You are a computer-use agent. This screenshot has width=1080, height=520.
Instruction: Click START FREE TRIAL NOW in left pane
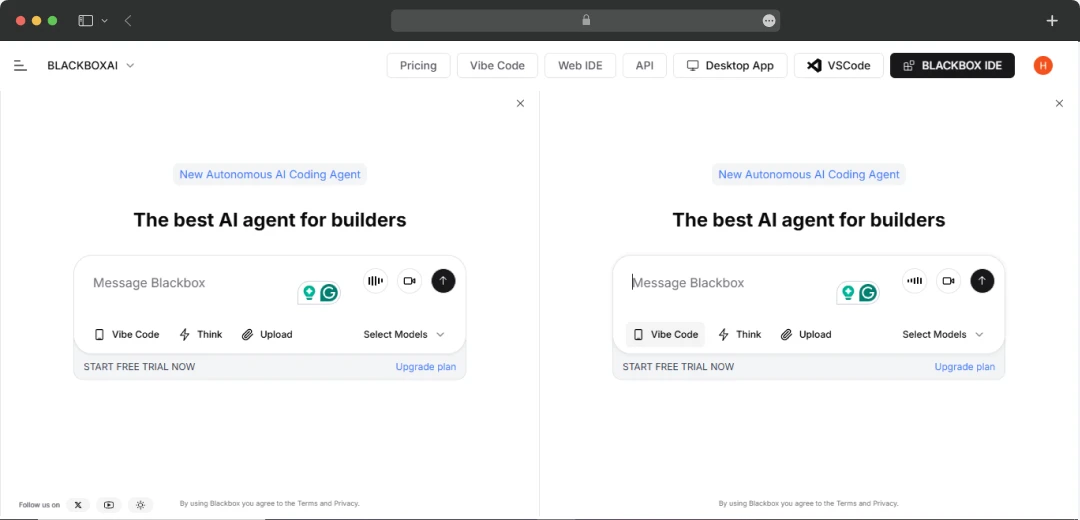139,366
